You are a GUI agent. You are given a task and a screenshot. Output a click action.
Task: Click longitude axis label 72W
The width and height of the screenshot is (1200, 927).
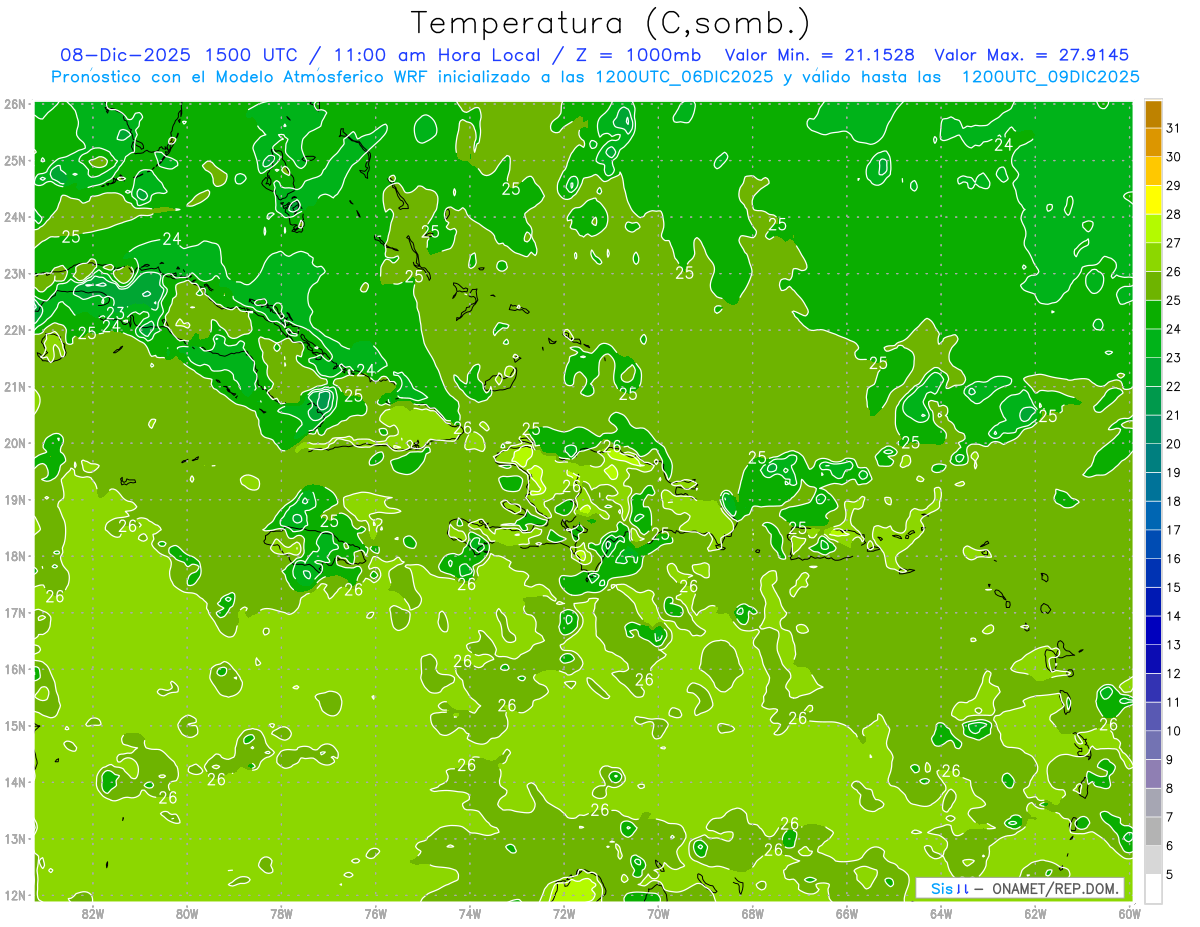564,913
